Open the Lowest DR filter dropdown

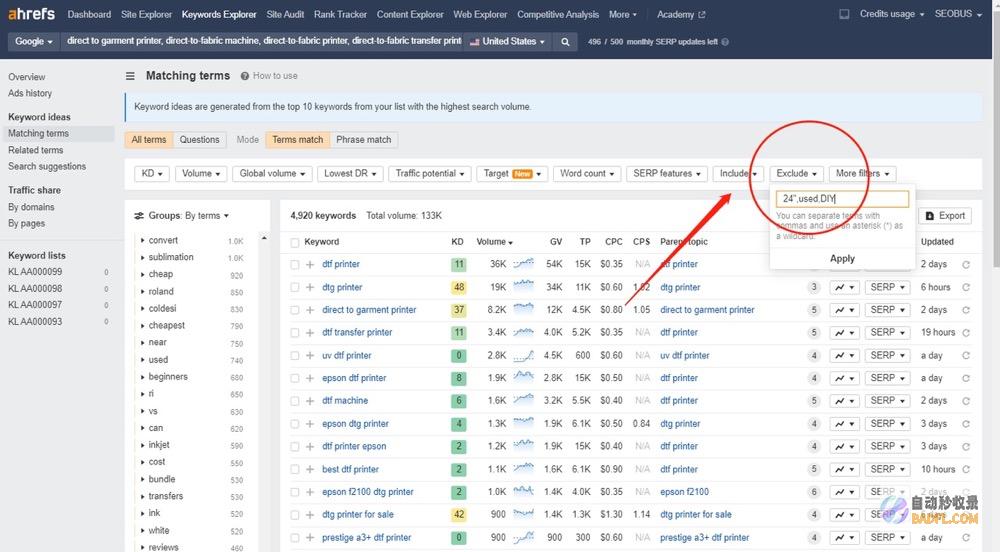pos(349,173)
